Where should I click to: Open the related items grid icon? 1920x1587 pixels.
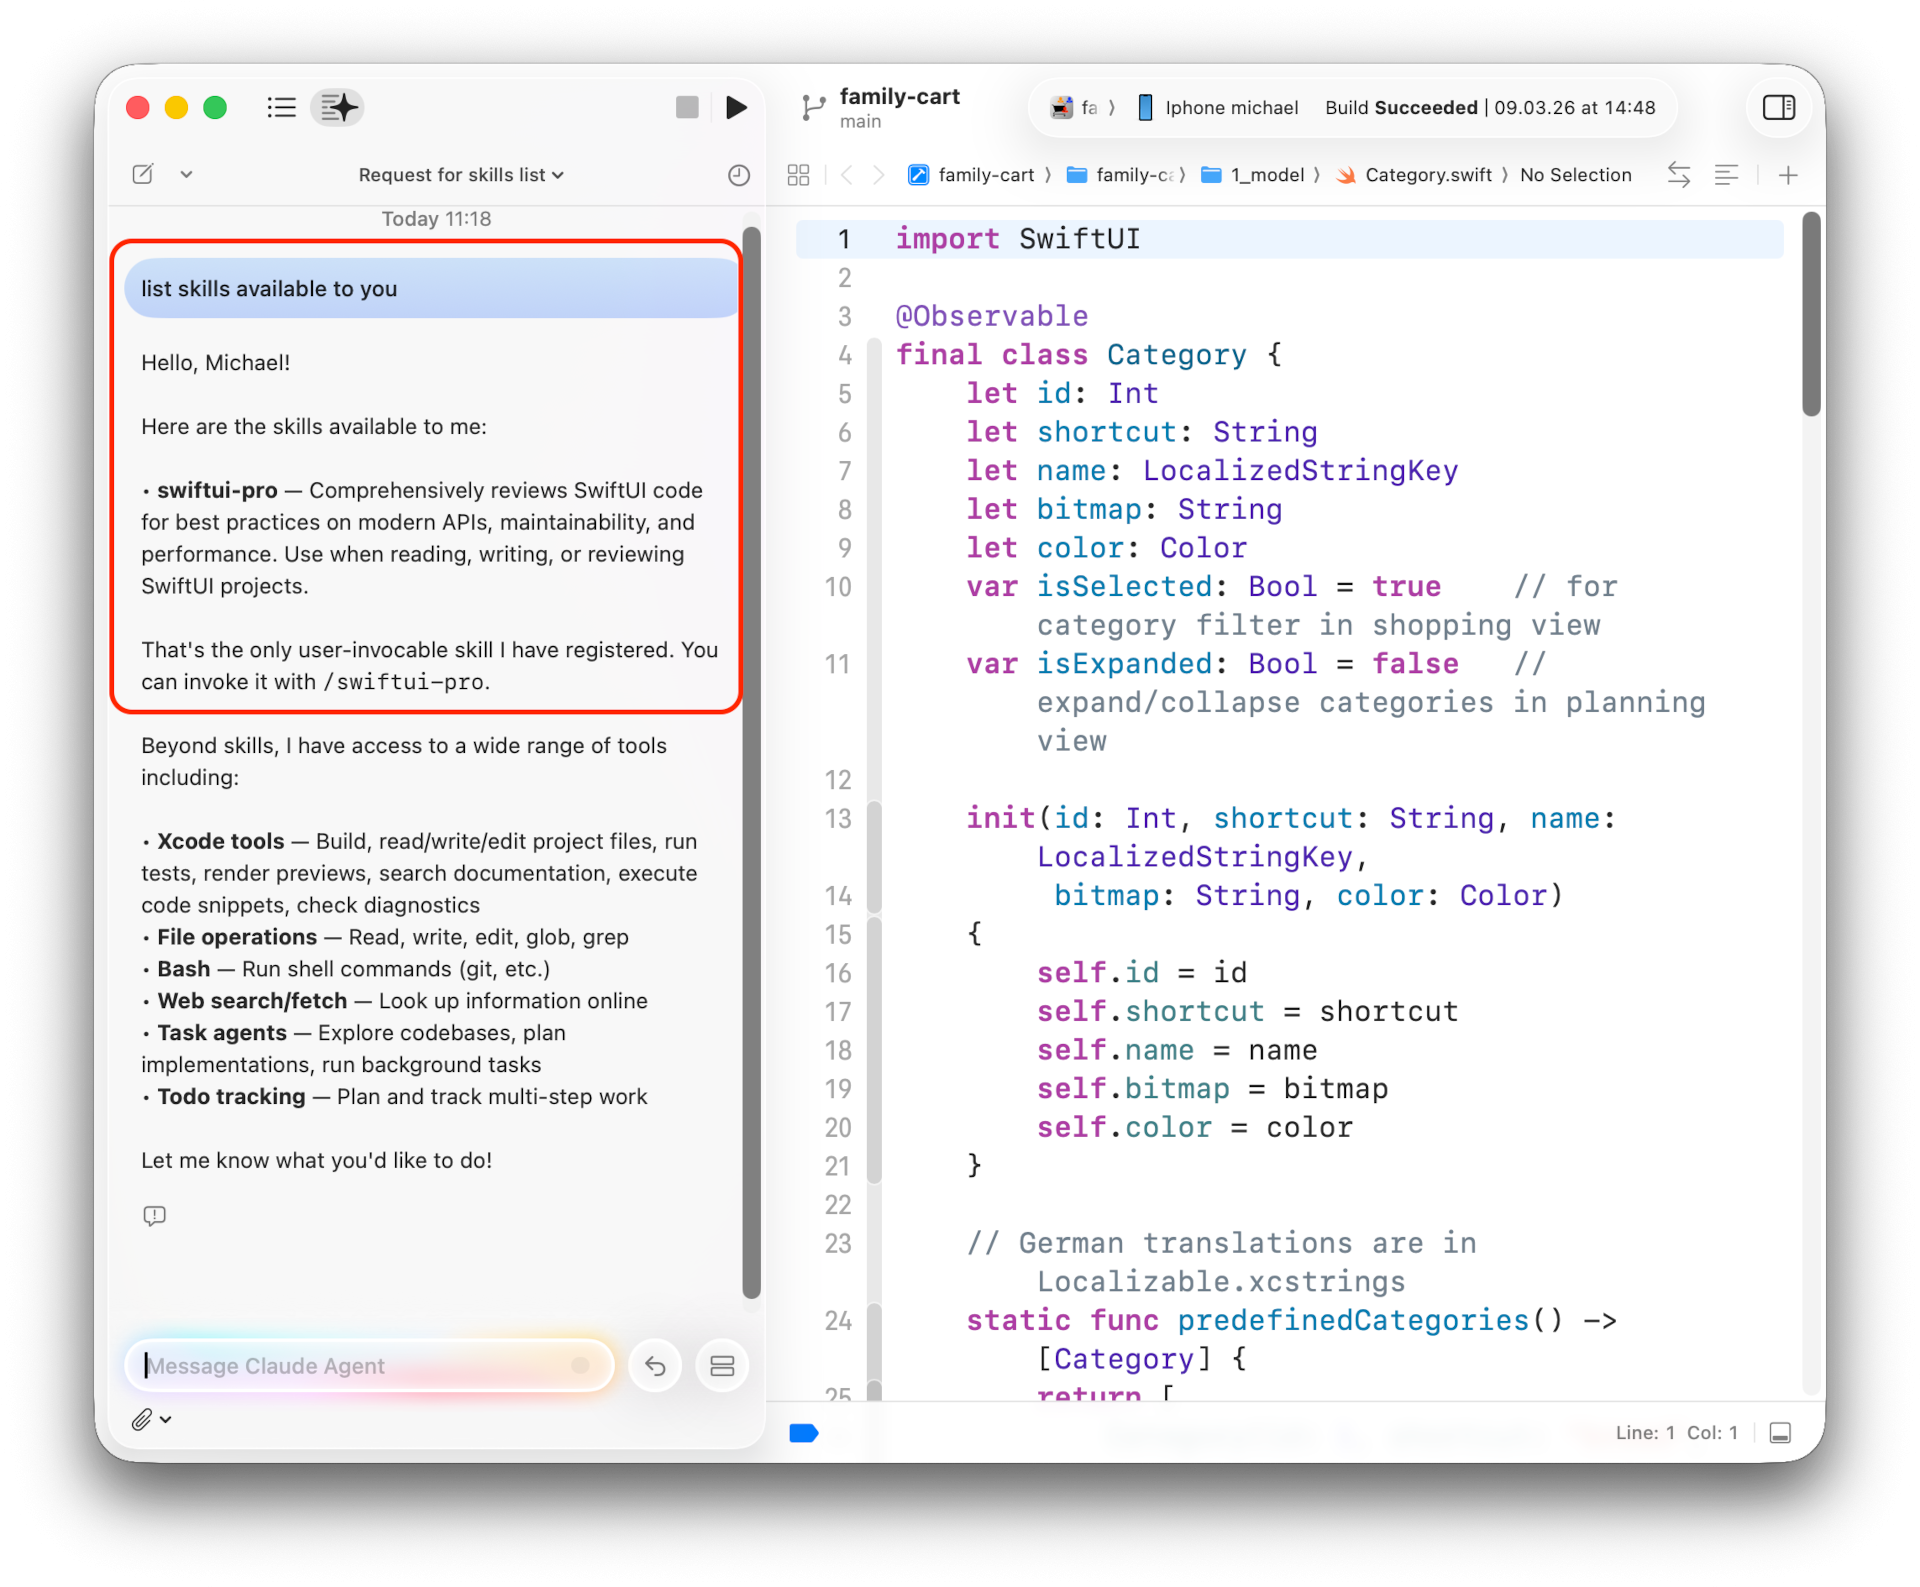(798, 175)
